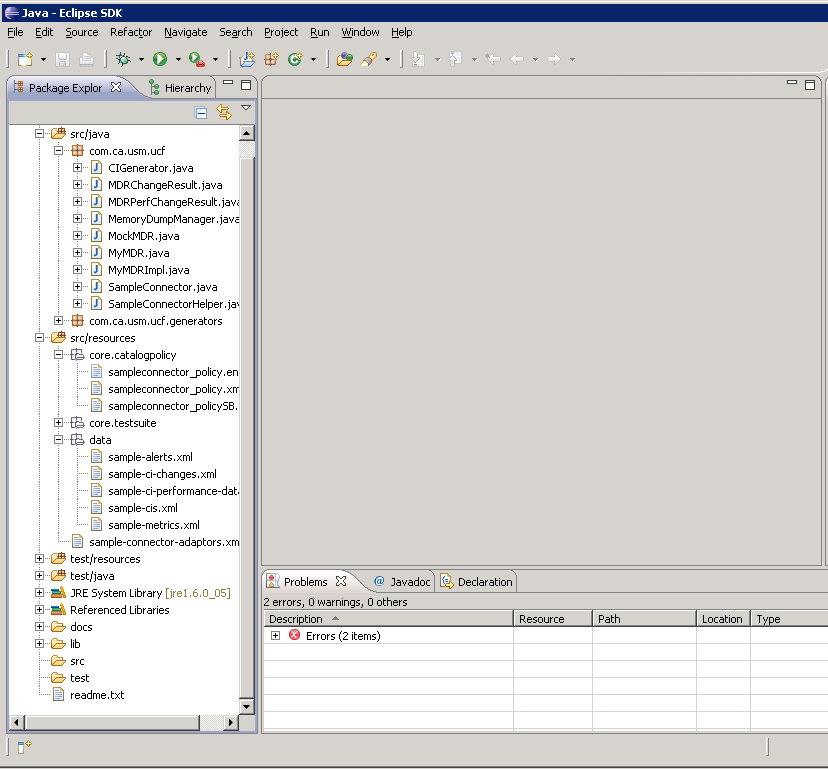Screen dimensions: 828x769
Task: Click the Open Type toolbar icon
Action: click(344, 60)
